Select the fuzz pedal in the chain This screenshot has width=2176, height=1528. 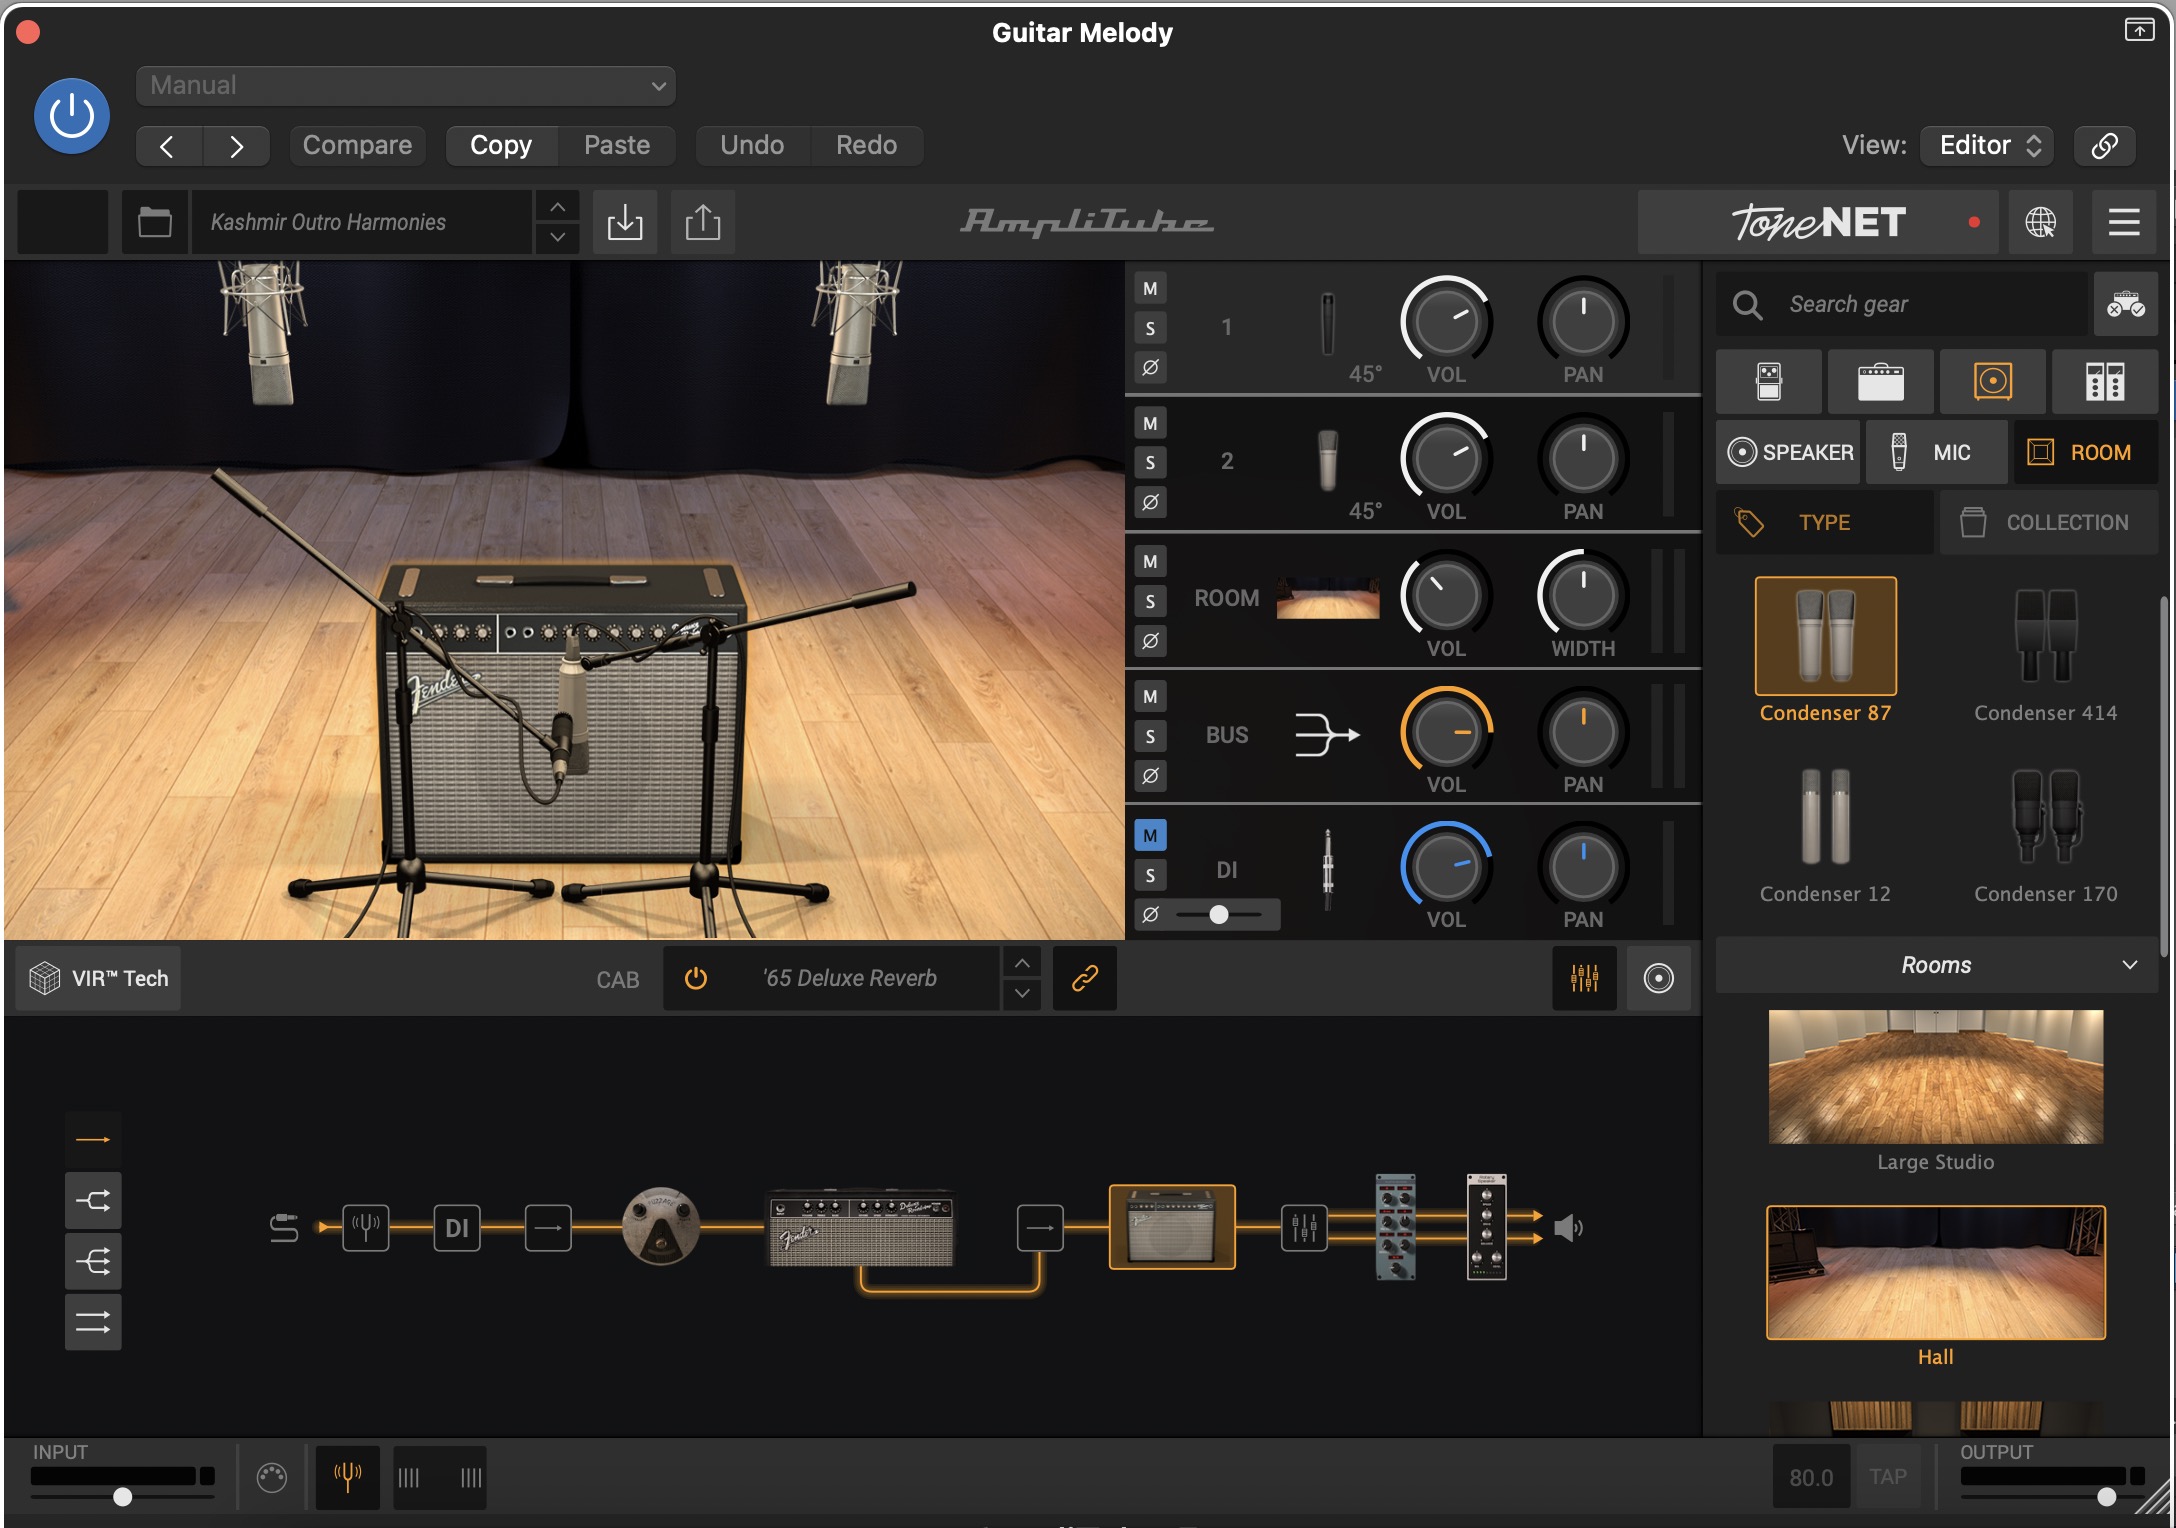pos(660,1226)
